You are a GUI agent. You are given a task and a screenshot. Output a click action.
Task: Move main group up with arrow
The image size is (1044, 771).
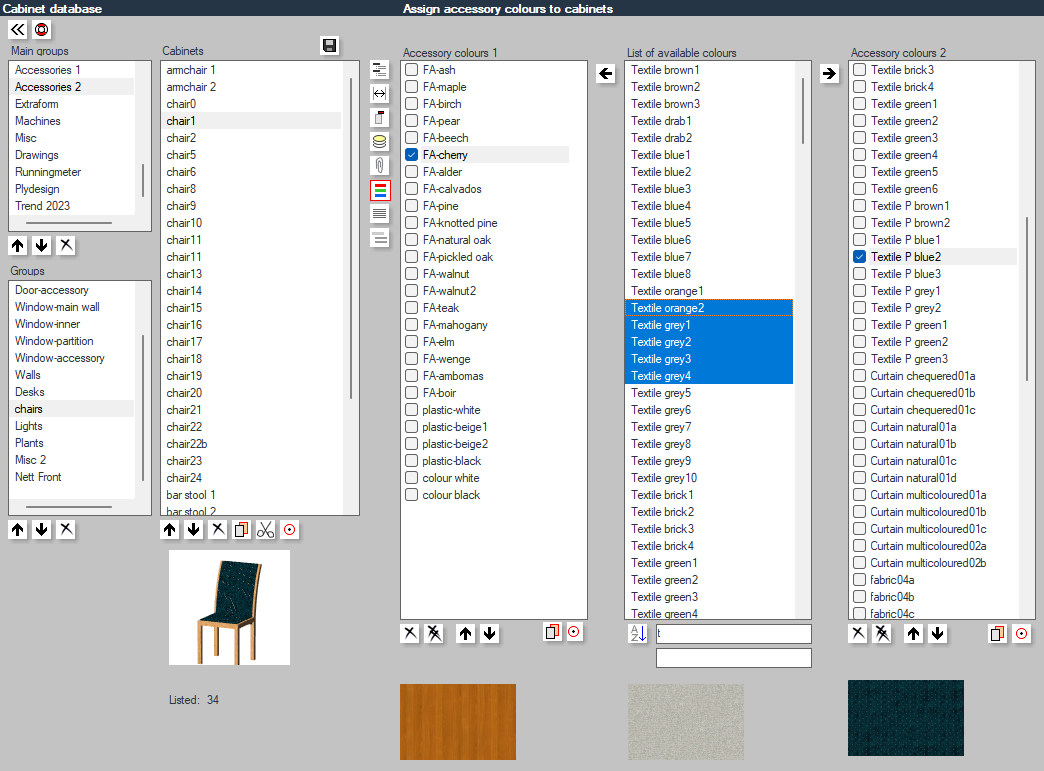[18, 246]
